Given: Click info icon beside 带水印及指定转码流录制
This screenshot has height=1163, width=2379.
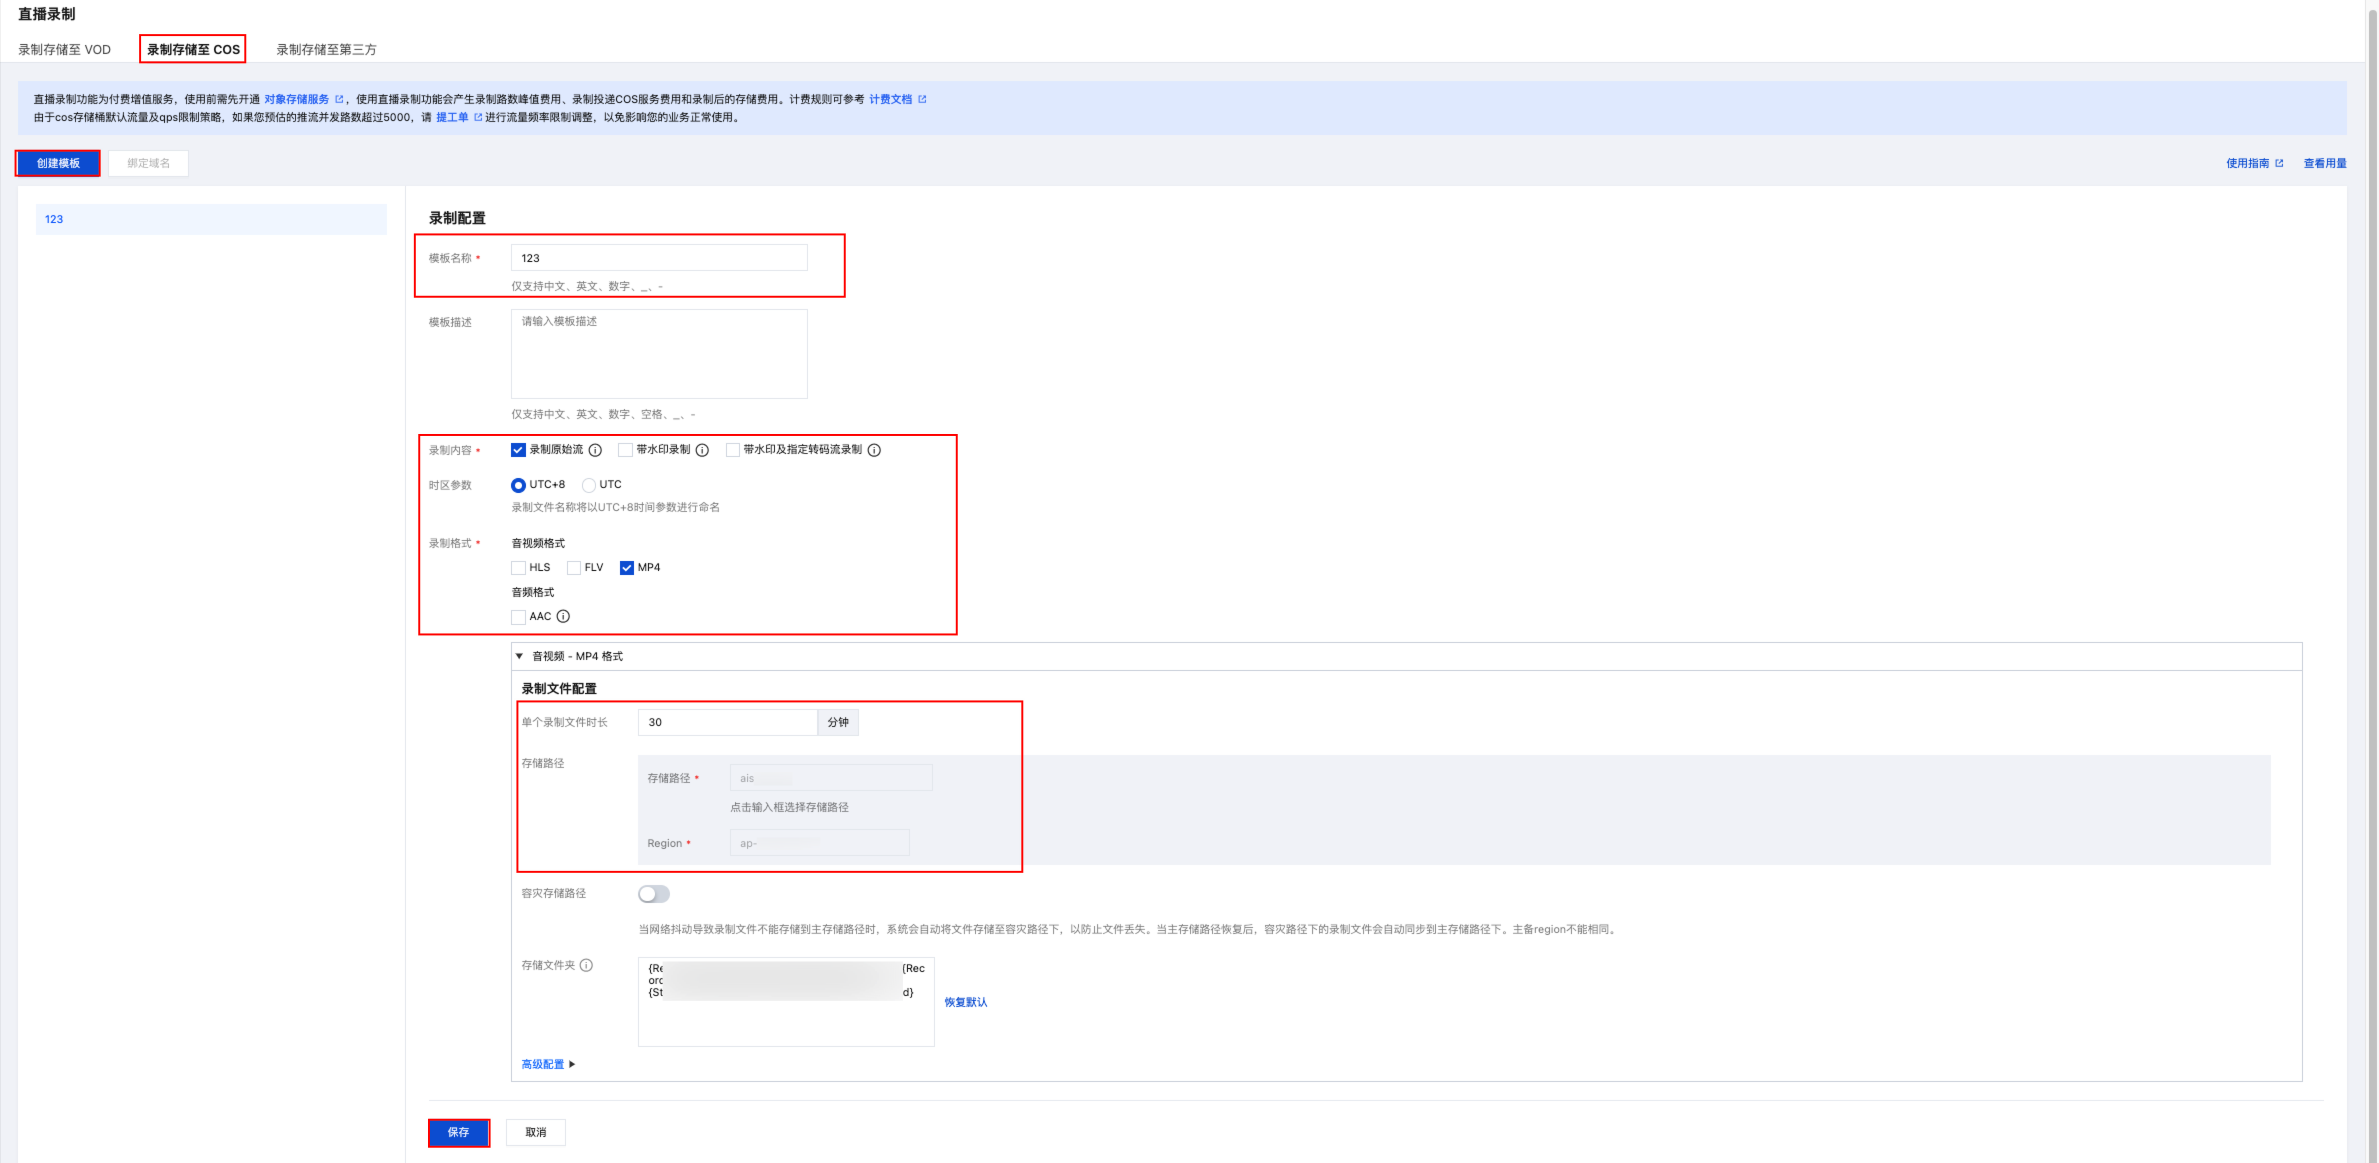Looking at the screenshot, I should 874,450.
